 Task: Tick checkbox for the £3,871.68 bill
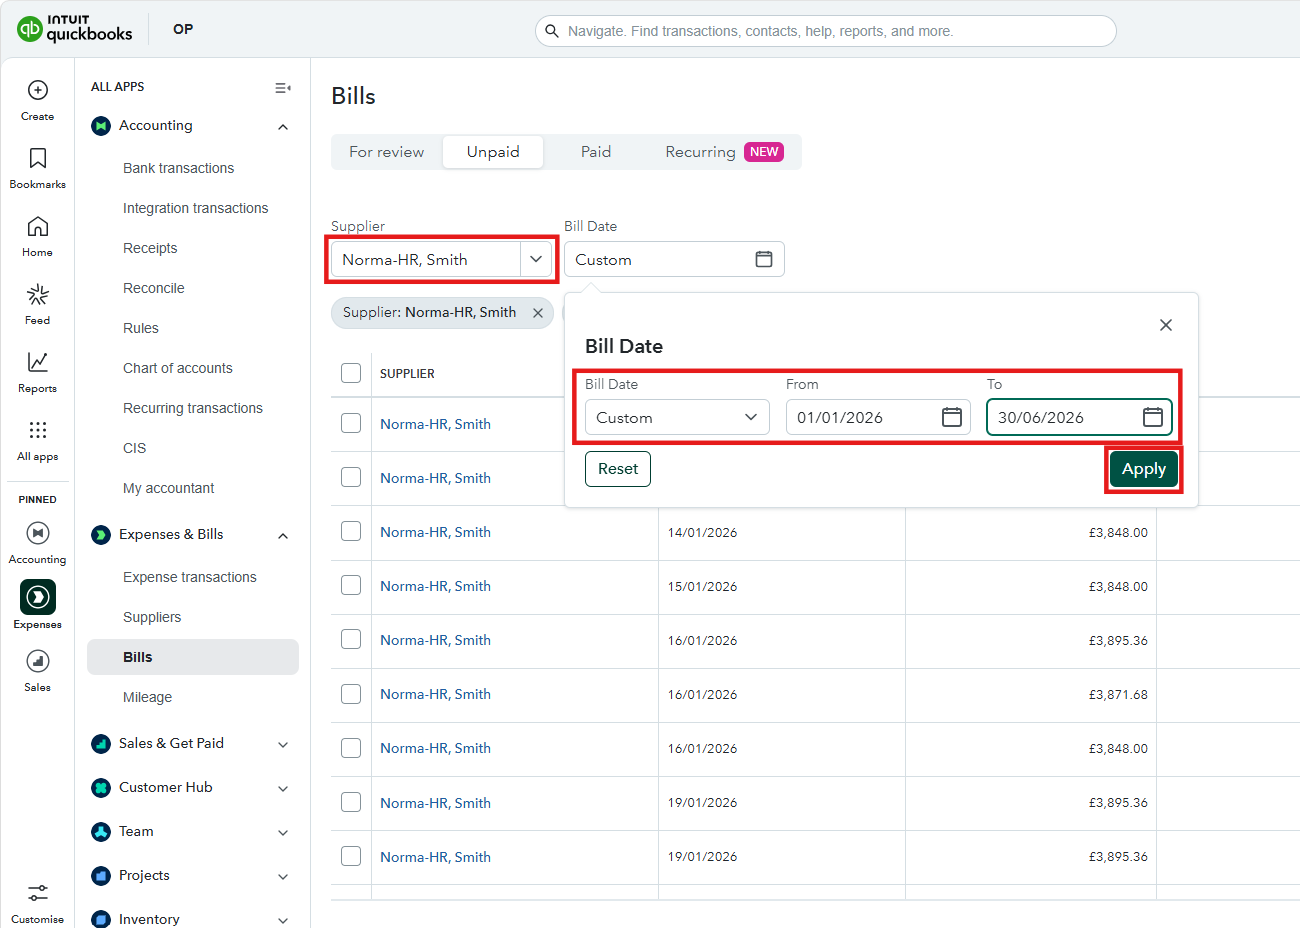[x=351, y=693]
